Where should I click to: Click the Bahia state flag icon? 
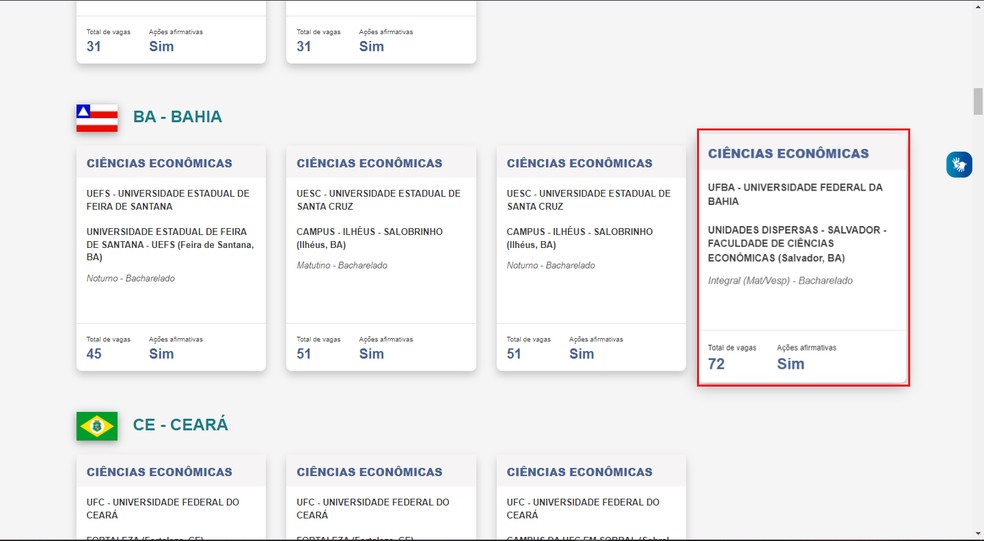click(97, 118)
